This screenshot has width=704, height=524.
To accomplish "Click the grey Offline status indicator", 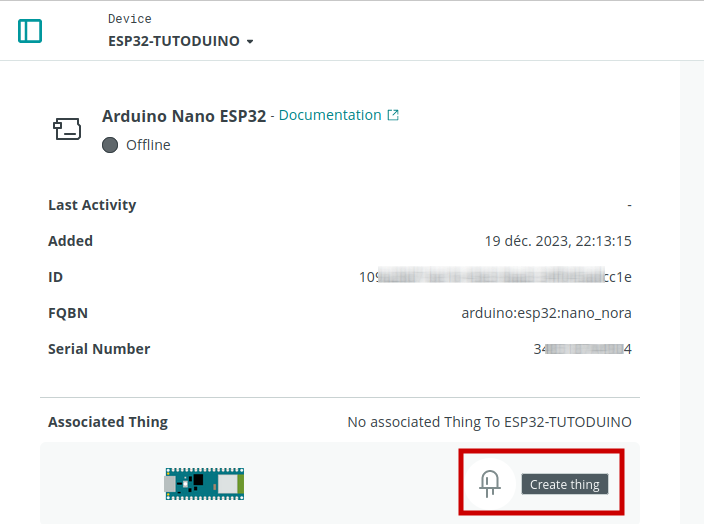I will (x=110, y=145).
